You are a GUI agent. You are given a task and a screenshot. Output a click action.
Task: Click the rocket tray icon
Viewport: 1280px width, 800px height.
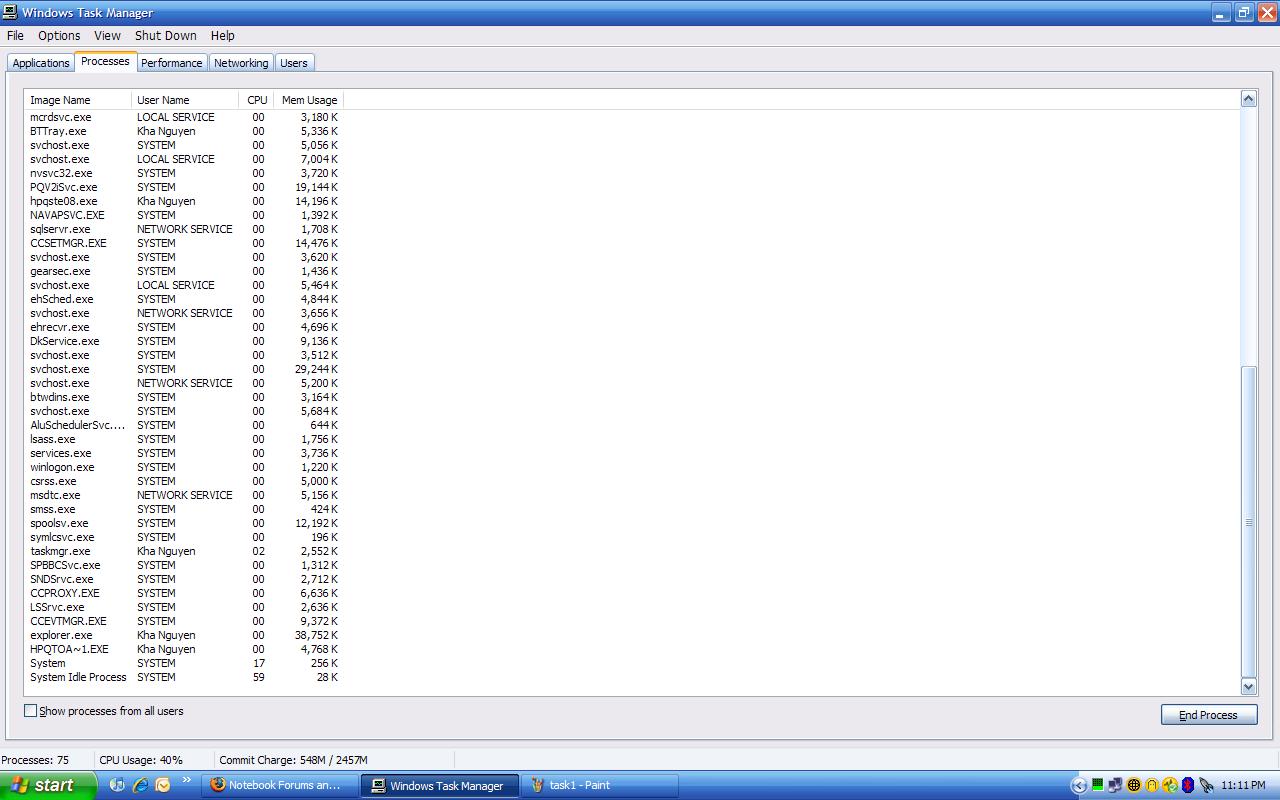pos(1206,785)
